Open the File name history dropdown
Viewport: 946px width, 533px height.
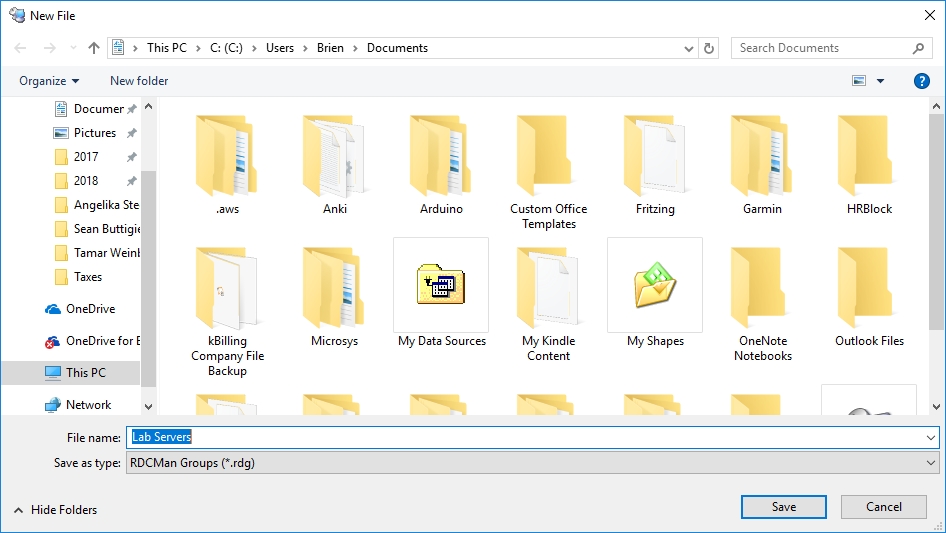click(931, 437)
